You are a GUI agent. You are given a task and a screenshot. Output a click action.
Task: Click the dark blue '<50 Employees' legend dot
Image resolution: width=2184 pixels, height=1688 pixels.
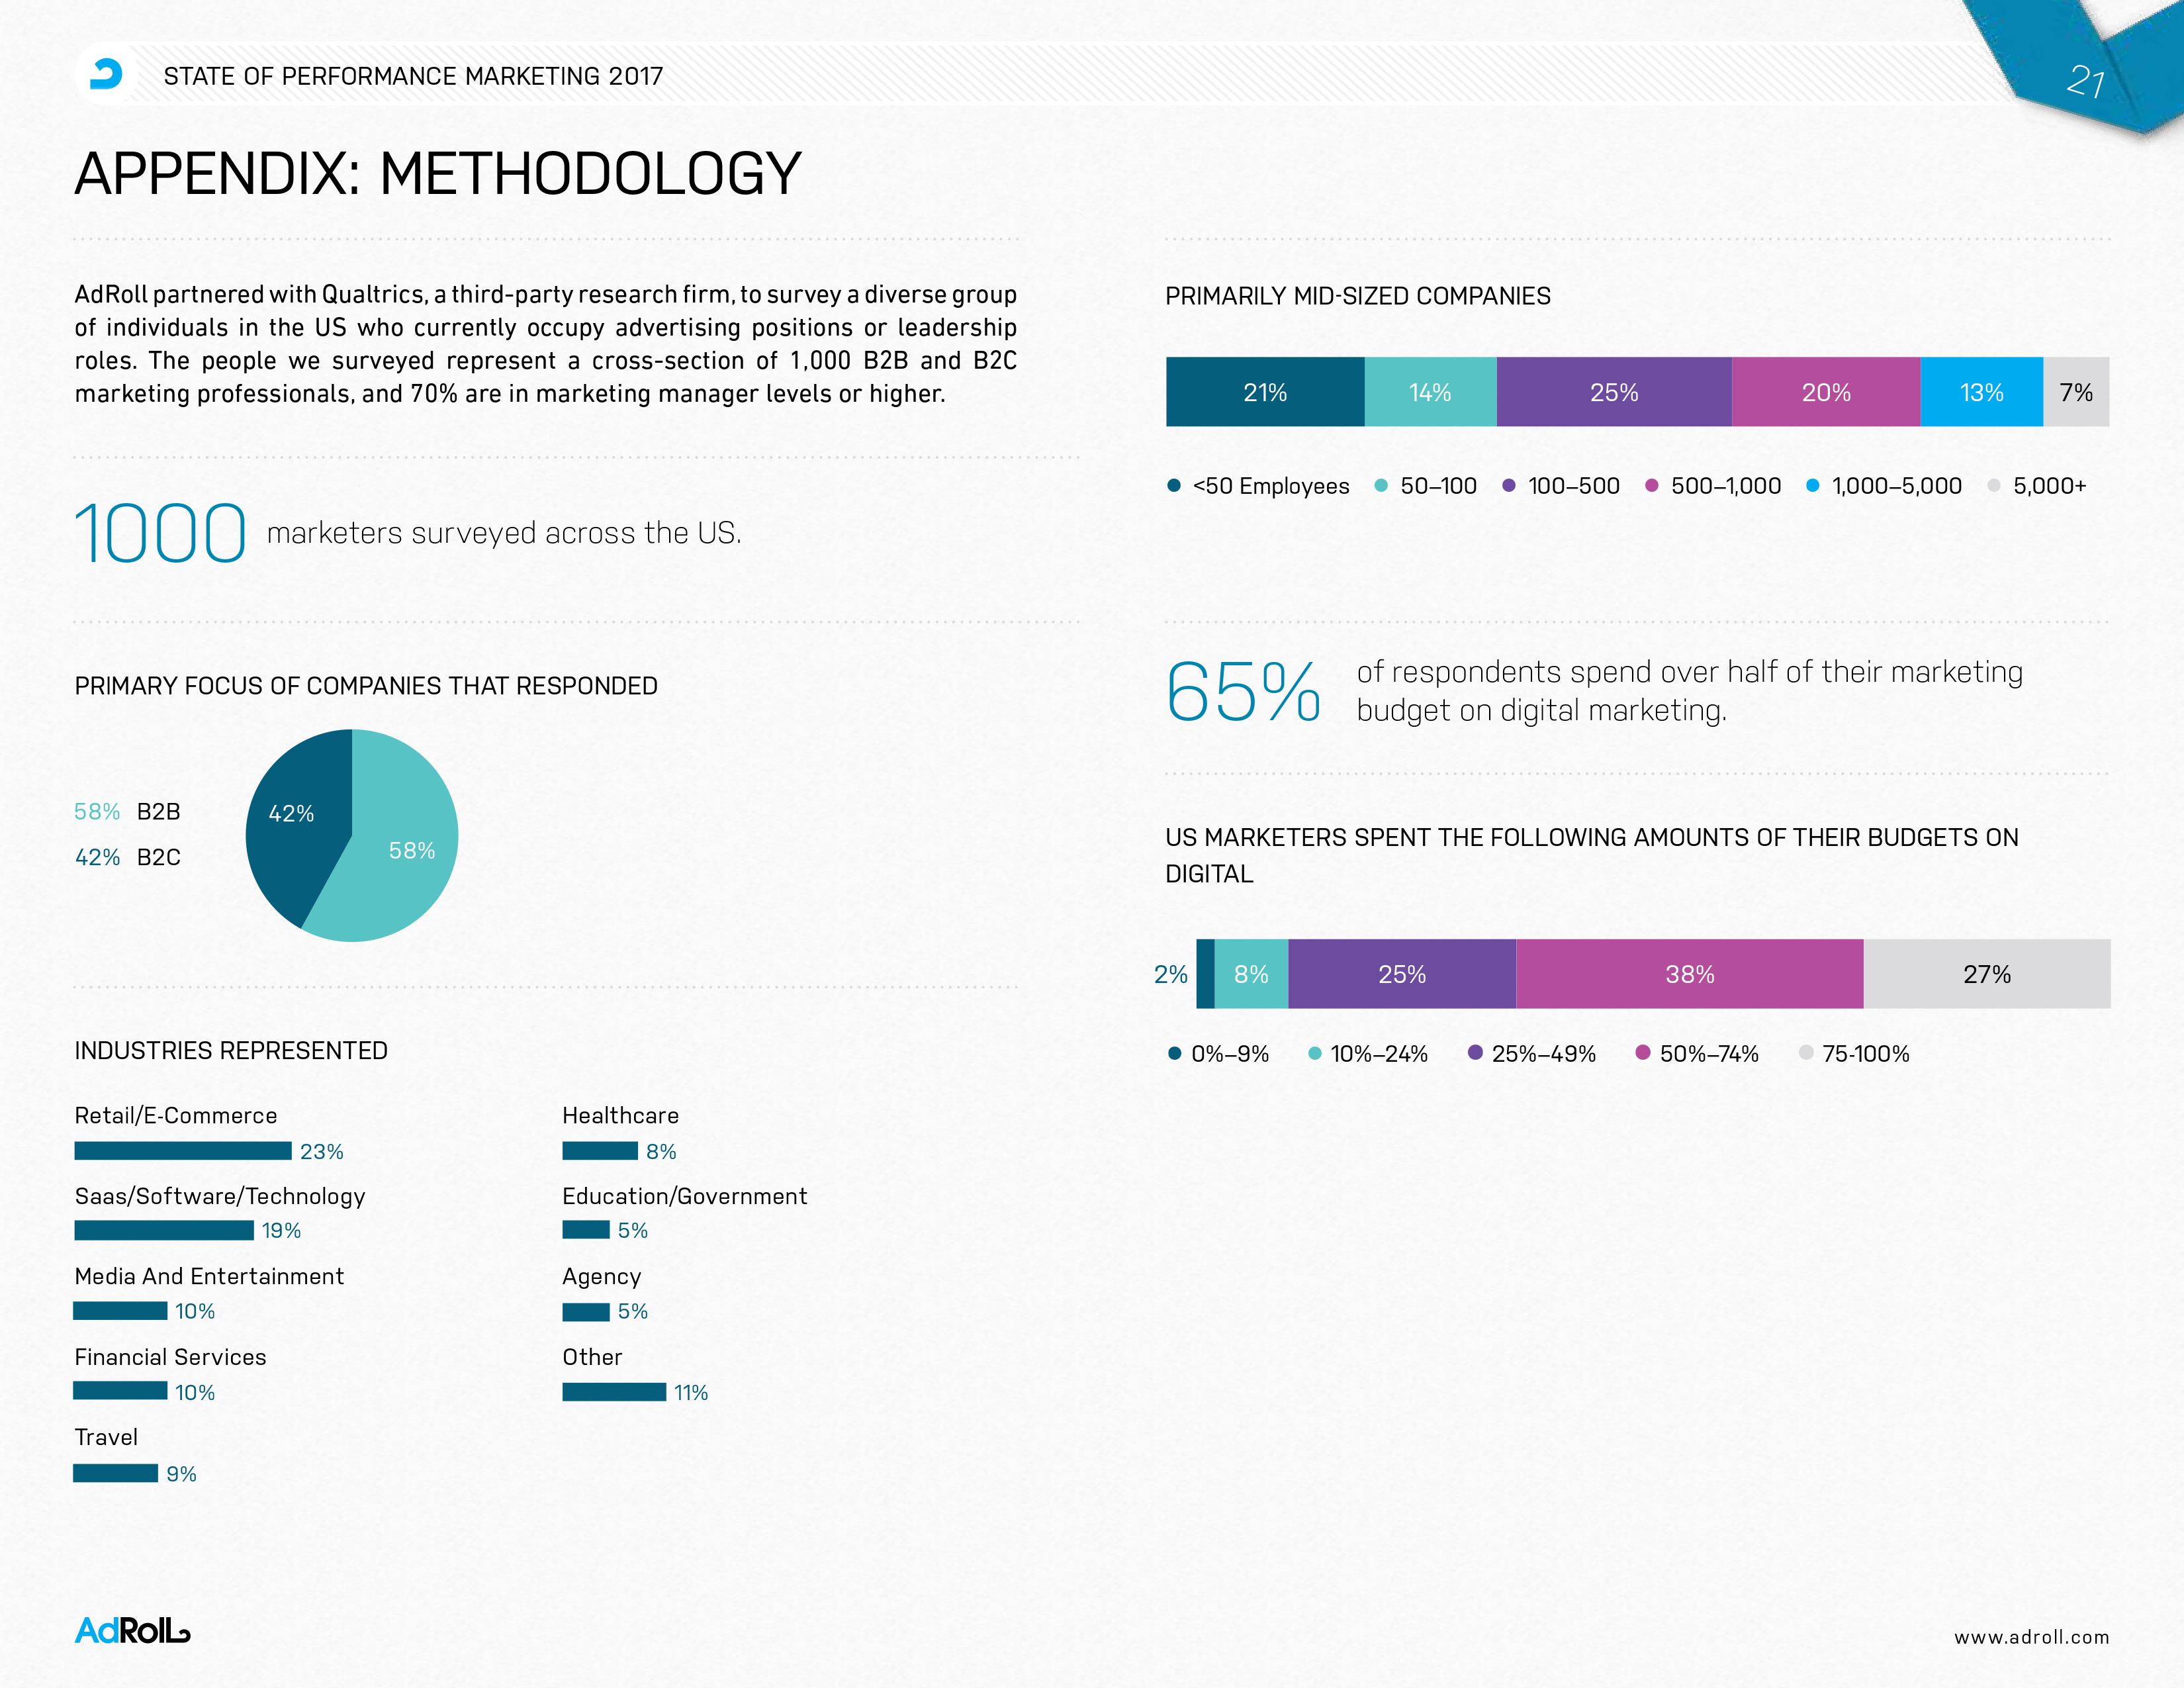tap(1174, 486)
